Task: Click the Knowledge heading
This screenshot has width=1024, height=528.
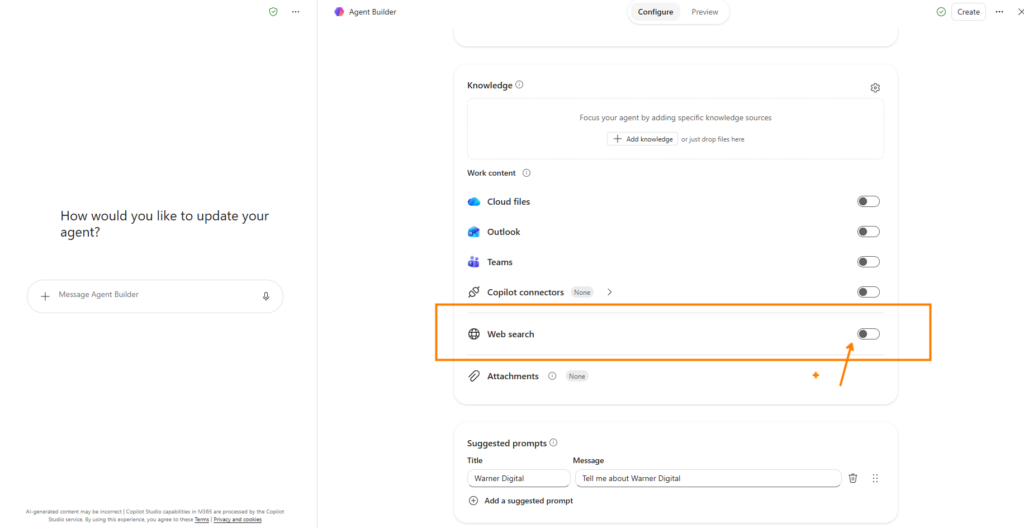Action: tap(490, 86)
